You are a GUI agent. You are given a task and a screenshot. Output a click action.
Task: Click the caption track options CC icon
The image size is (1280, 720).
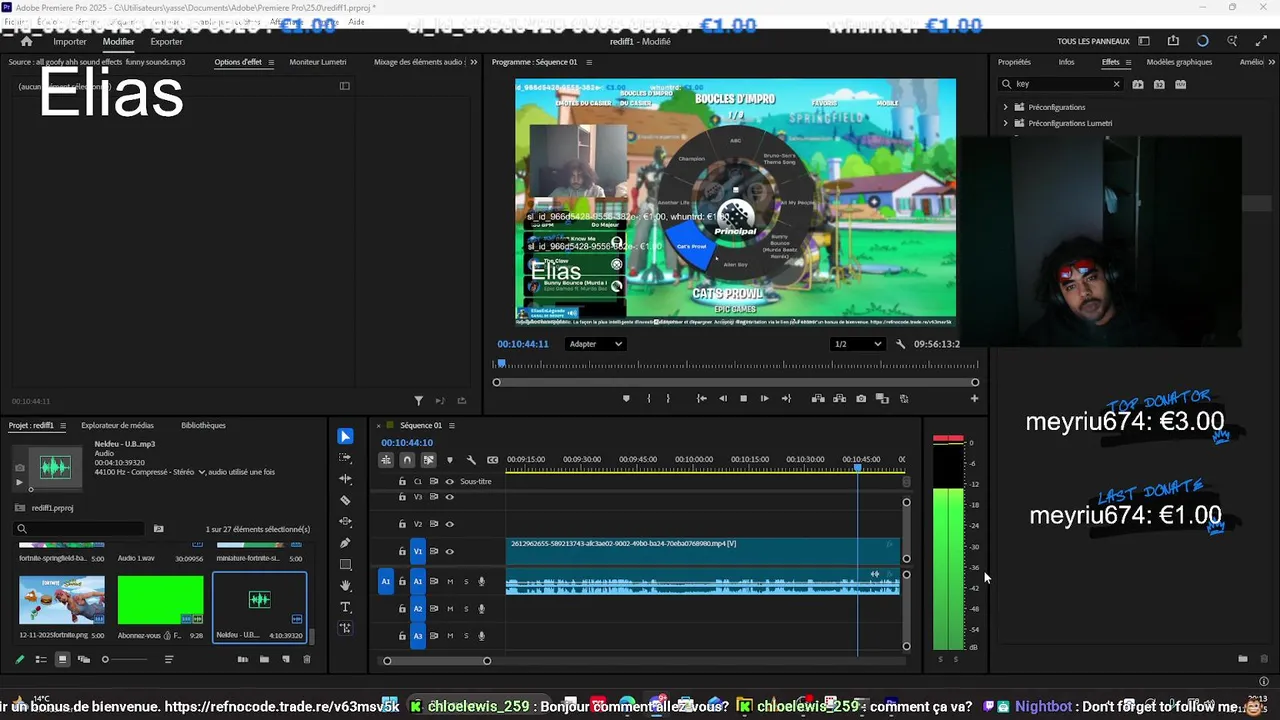tap(492, 460)
